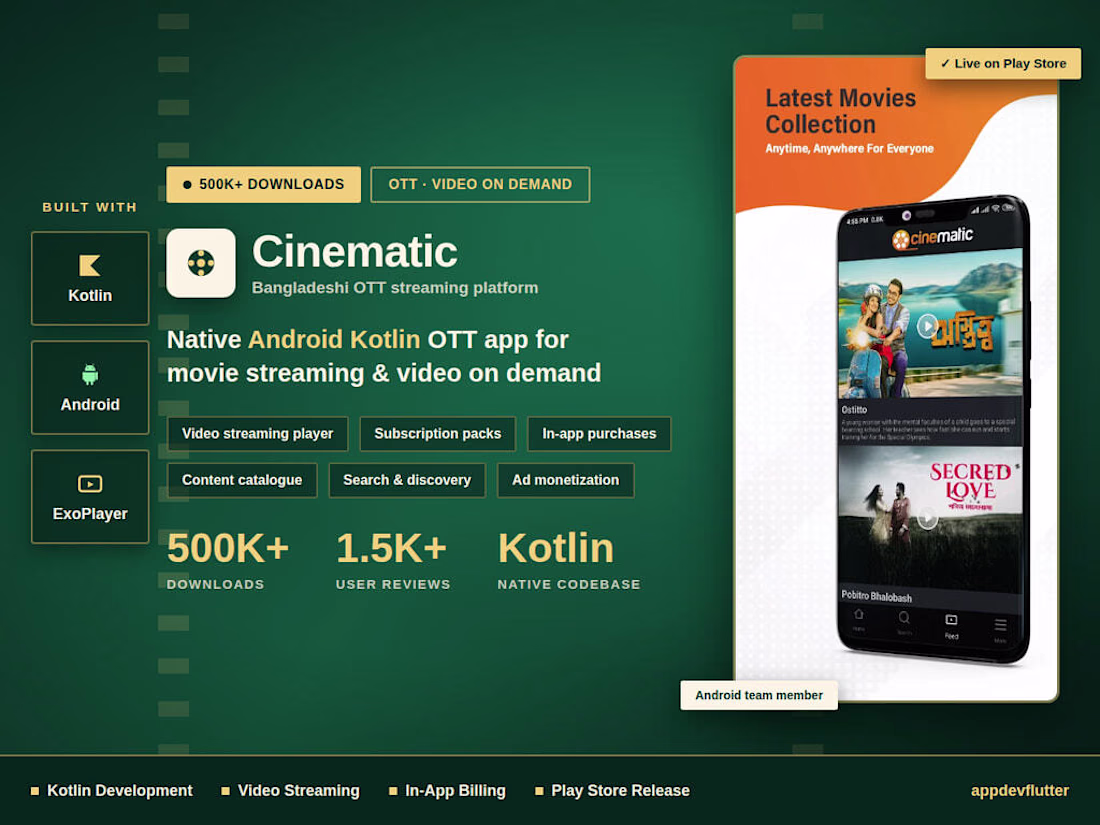Click the Latest Movies Collection heading
This screenshot has width=1100, height=825.
(x=840, y=111)
